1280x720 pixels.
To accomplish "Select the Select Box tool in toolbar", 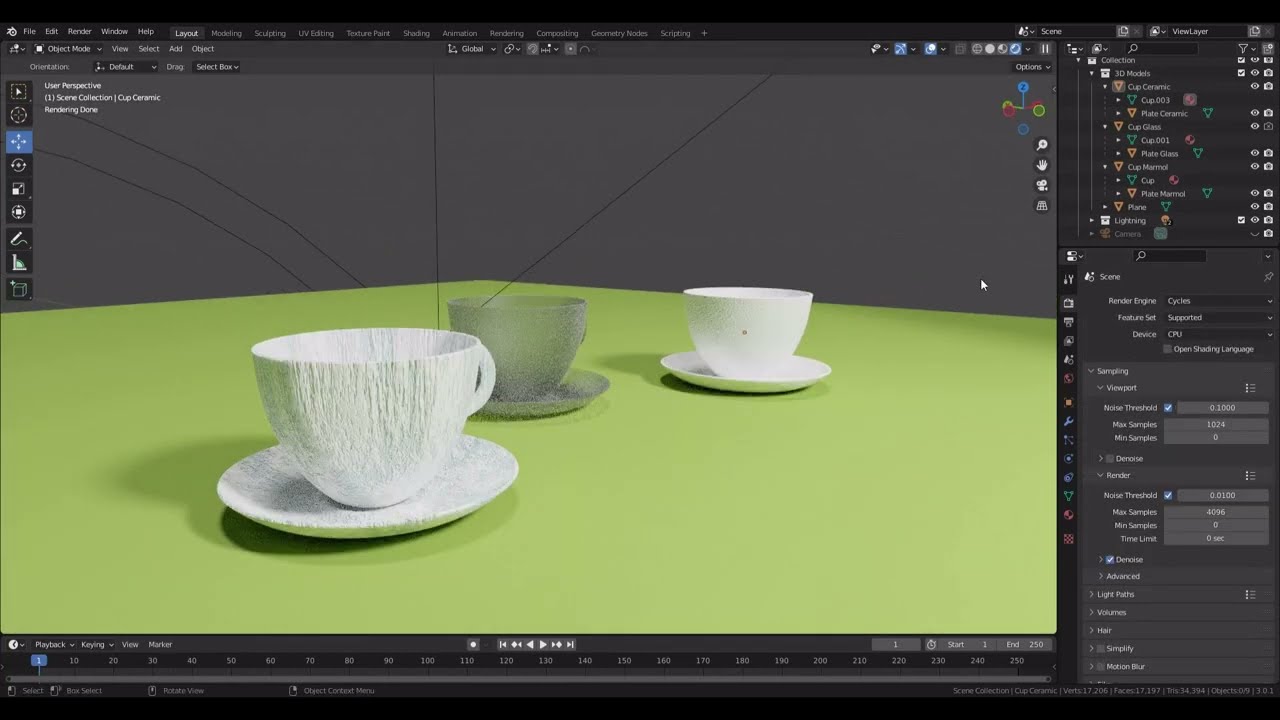I will pyautogui.click(x=18, y=91).
